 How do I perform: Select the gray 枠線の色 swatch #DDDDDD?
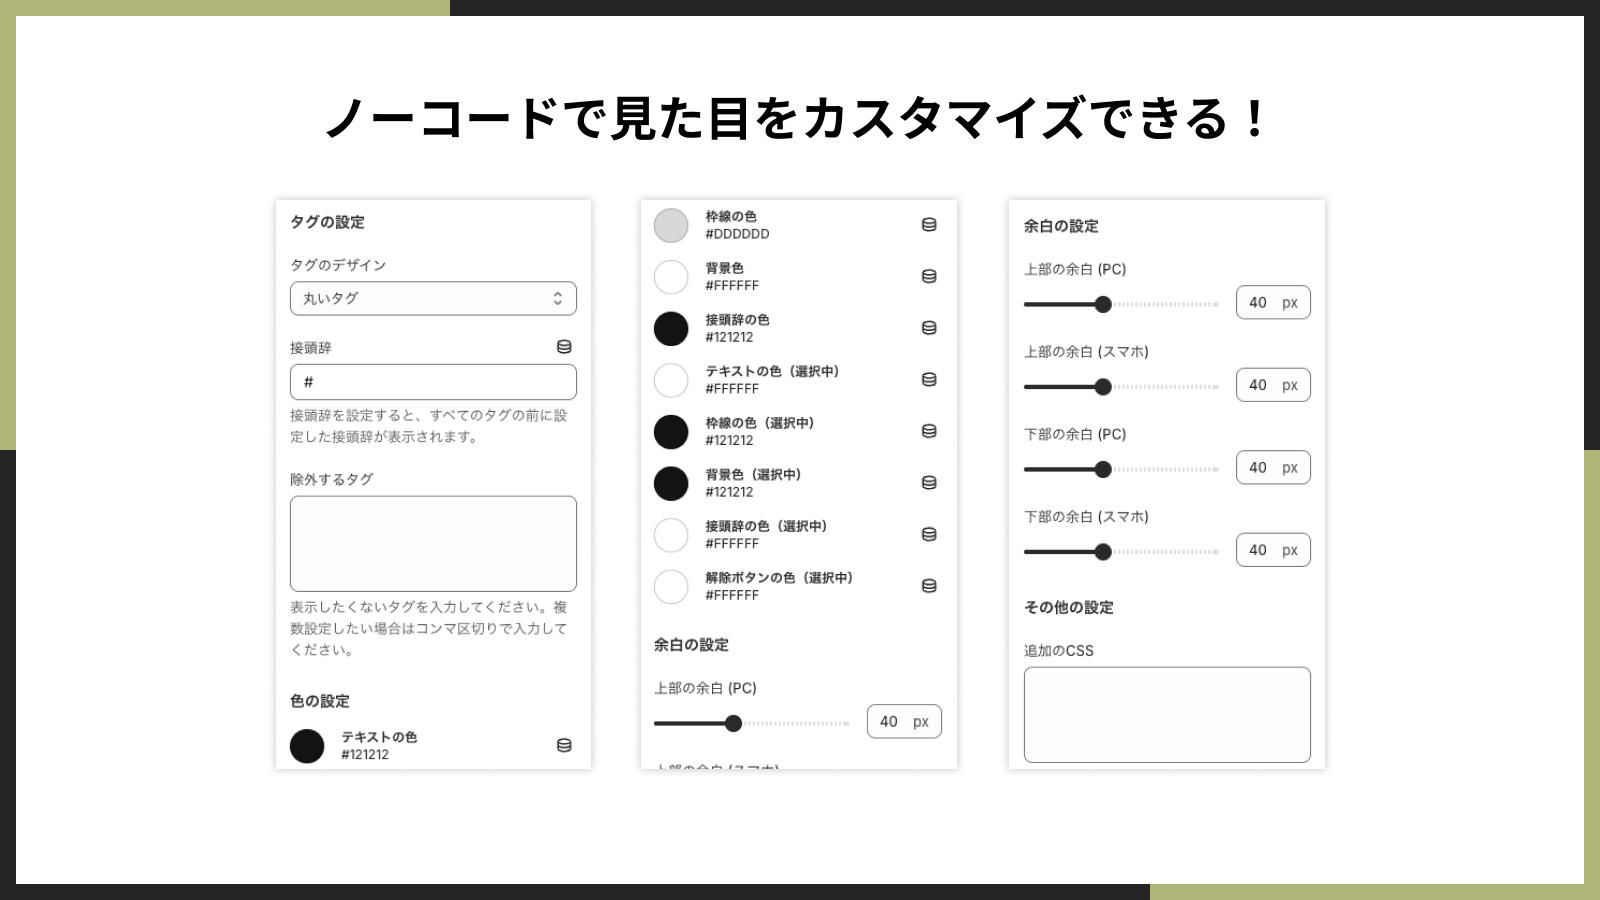671,225
